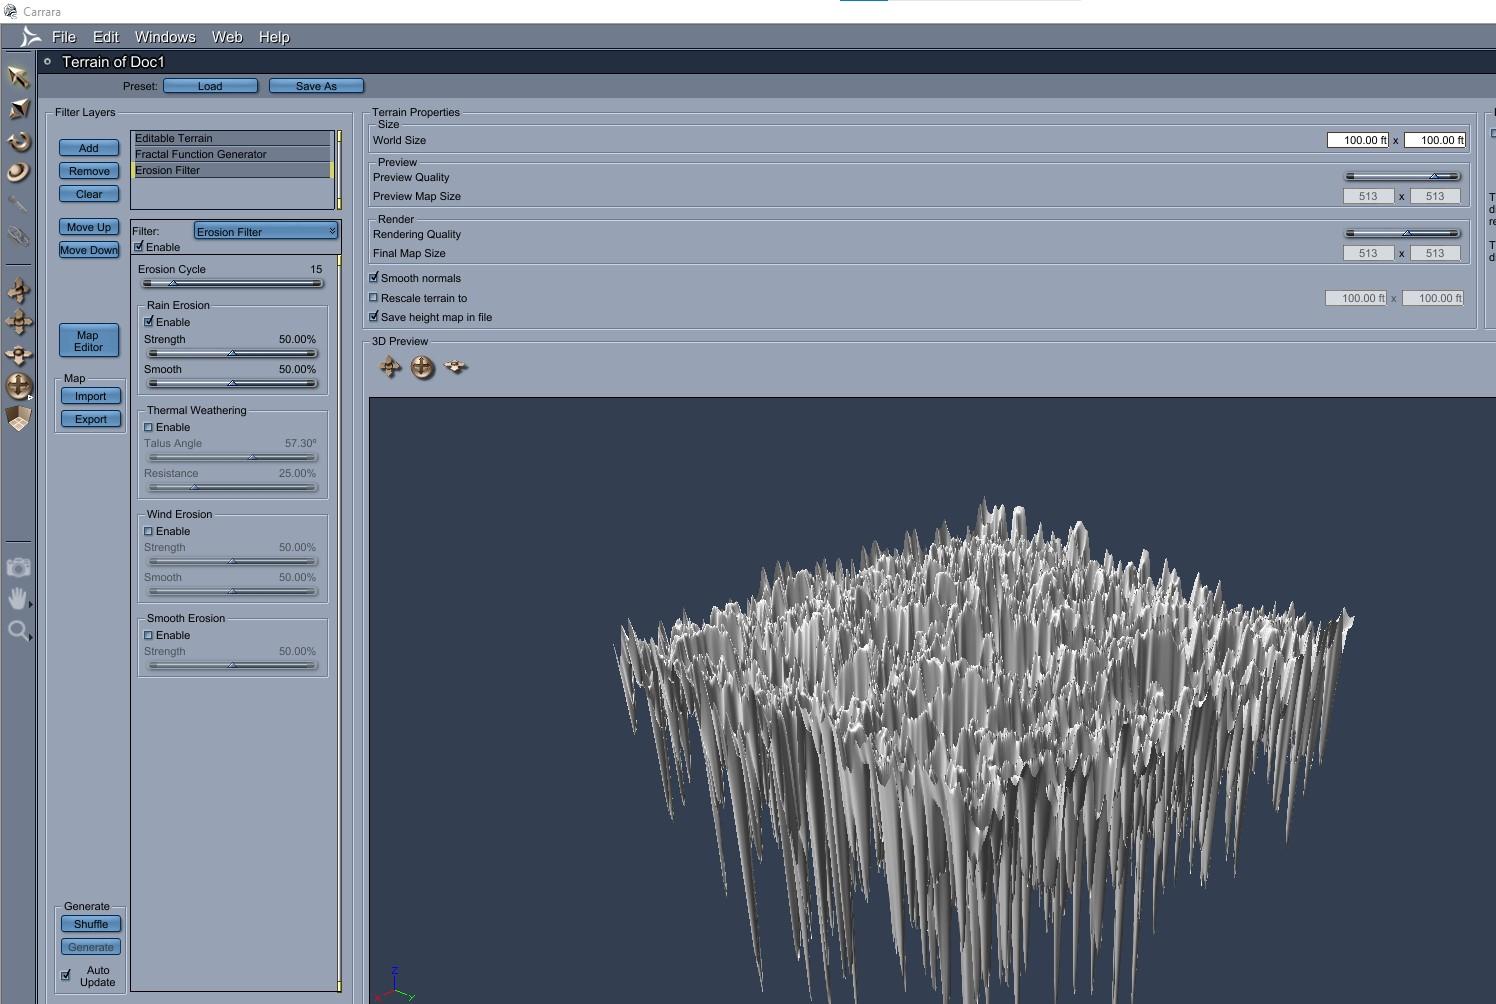Select the Rotate tool in left toolbar

coord(18,141)
